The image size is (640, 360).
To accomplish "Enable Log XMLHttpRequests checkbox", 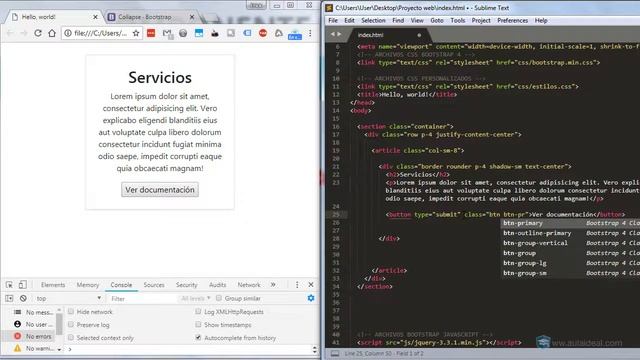I will coord(198,311).
